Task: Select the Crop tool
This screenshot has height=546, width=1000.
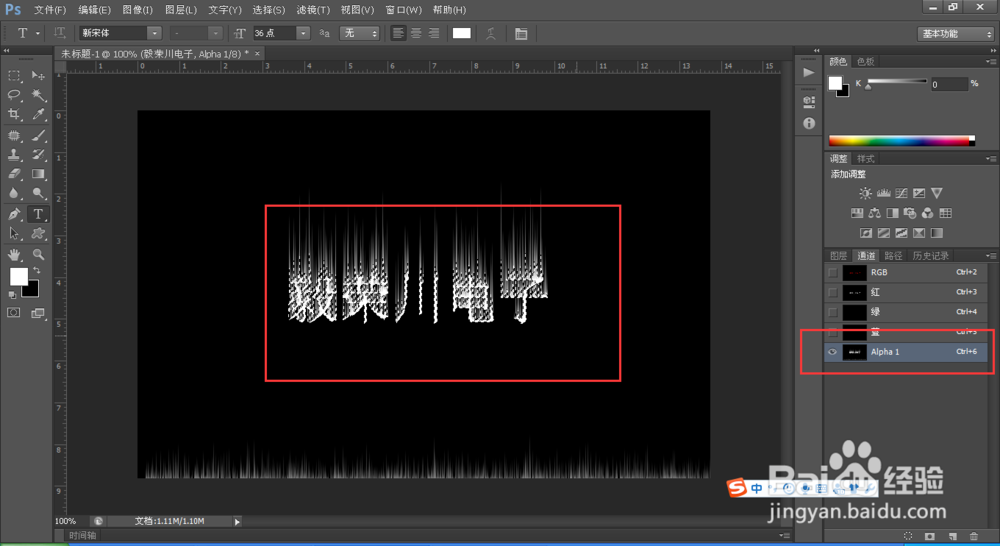Action: click(14, 114)
